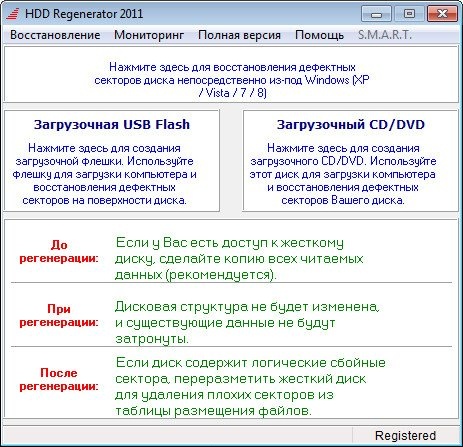Open the Полная версия menu
The image size is (463, 447).
pyautogui.click(x=239, y=35)
